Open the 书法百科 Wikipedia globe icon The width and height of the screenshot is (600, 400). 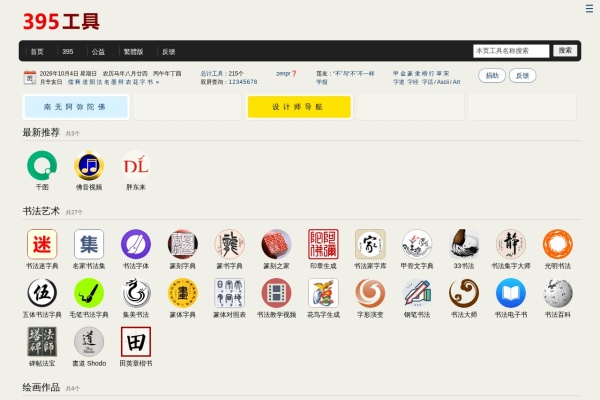tap(558, 293)
